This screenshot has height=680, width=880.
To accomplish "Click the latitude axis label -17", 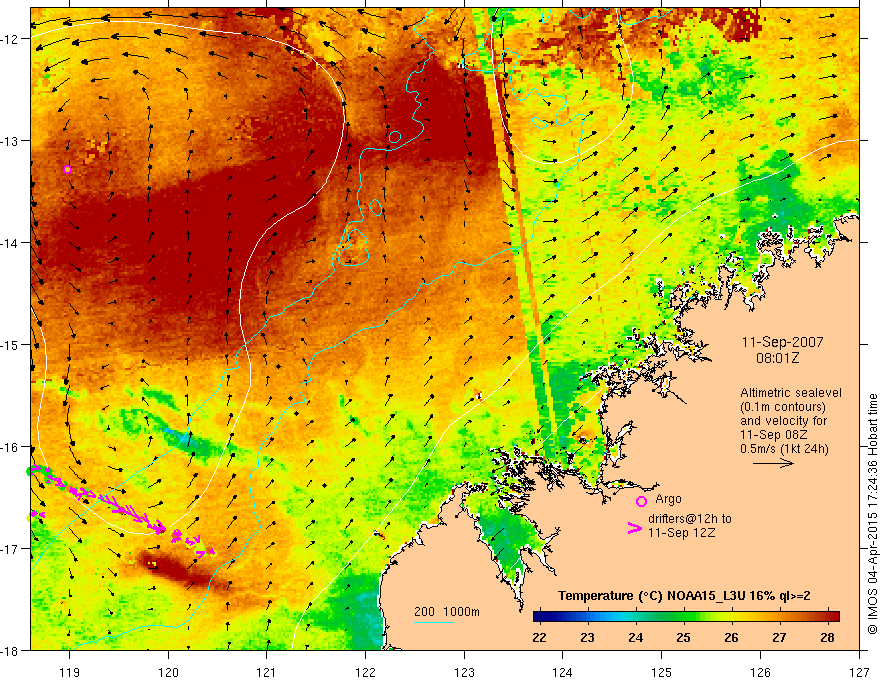I will (x=10, y=549).
